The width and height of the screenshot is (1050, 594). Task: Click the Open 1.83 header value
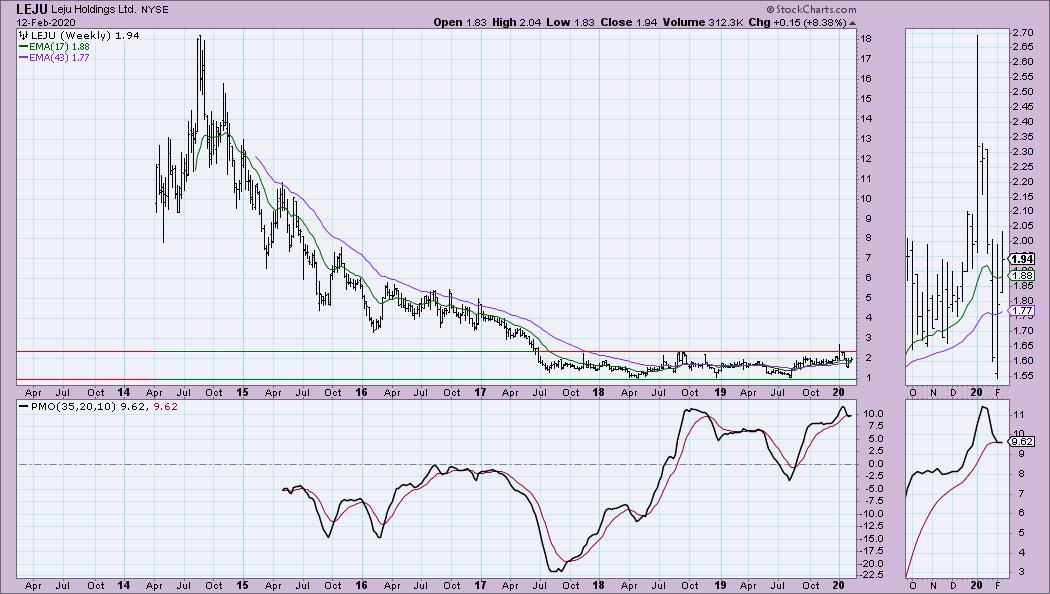[459, 22]
